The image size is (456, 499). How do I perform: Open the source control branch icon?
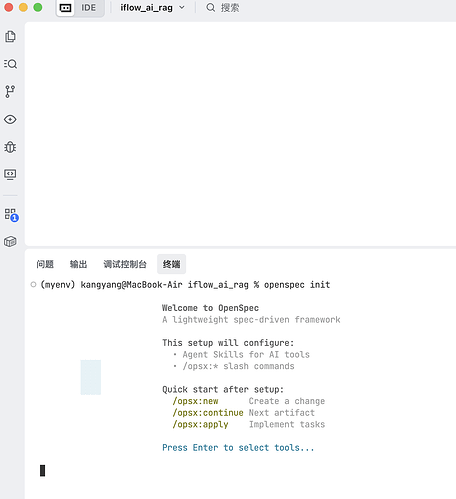10,91
